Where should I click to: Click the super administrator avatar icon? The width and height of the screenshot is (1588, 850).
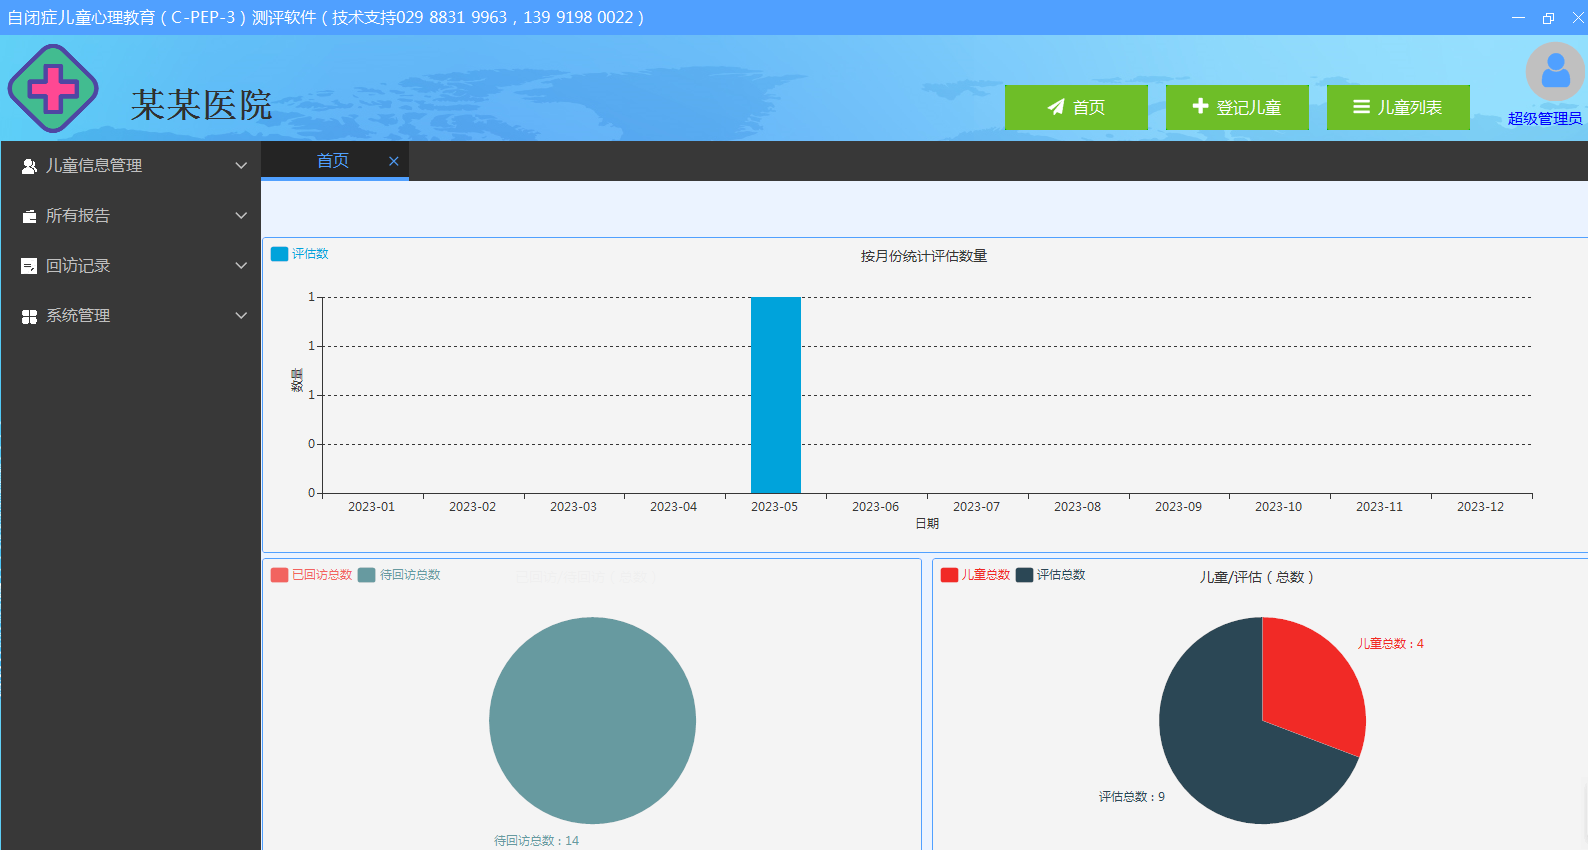1554,71
